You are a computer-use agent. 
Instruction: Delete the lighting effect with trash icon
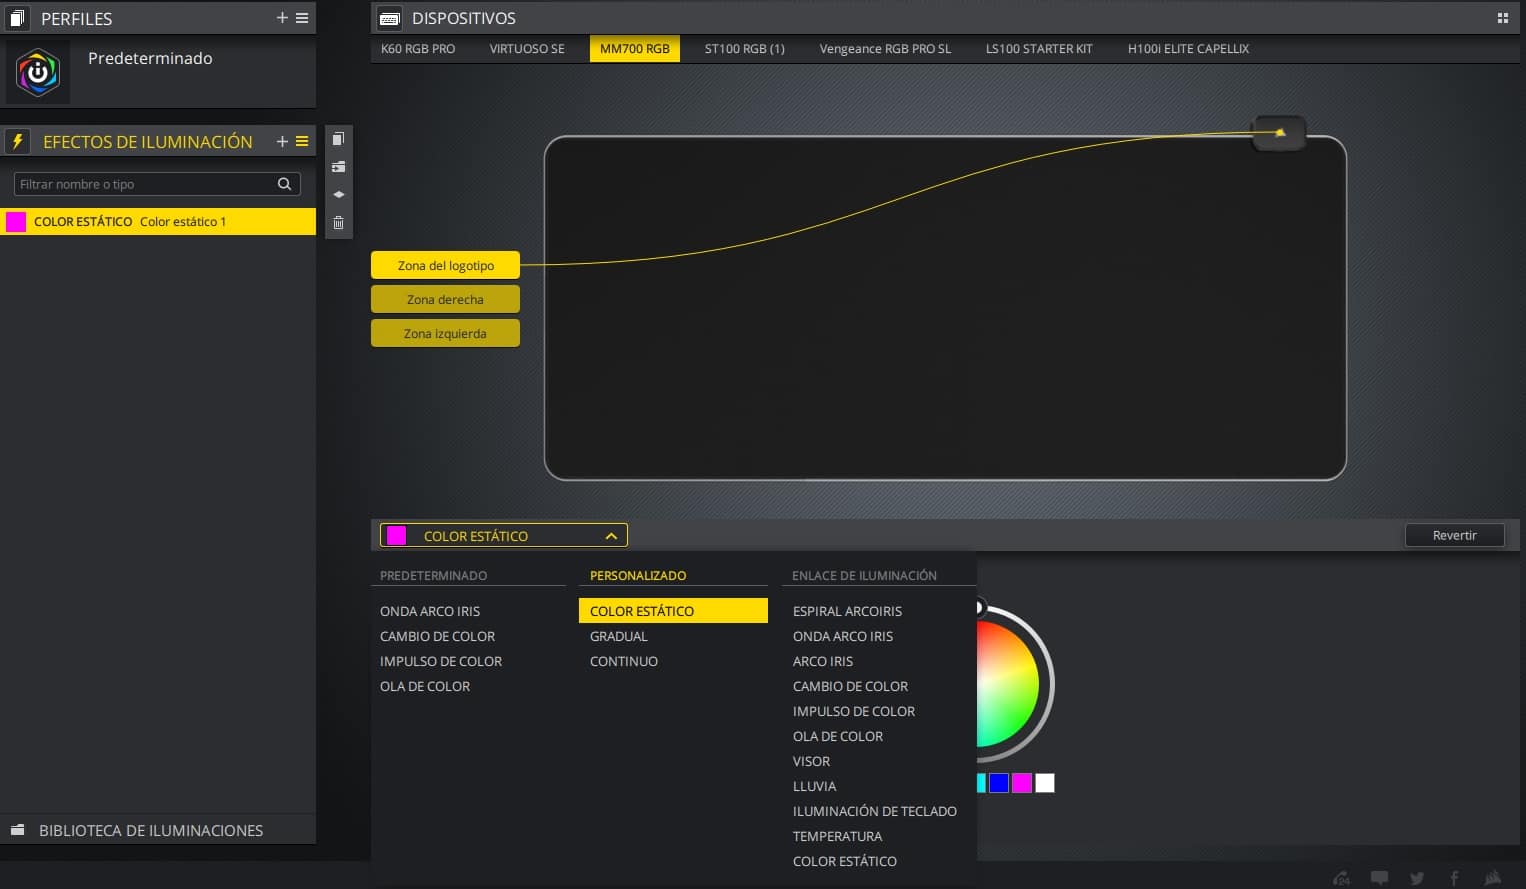338,223
